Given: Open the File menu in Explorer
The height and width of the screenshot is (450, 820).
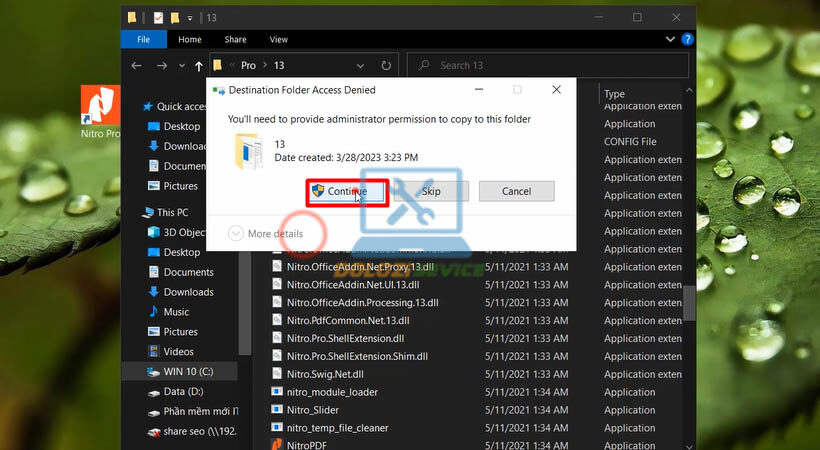Looking at the screenshot, I should tap(143, 39).
